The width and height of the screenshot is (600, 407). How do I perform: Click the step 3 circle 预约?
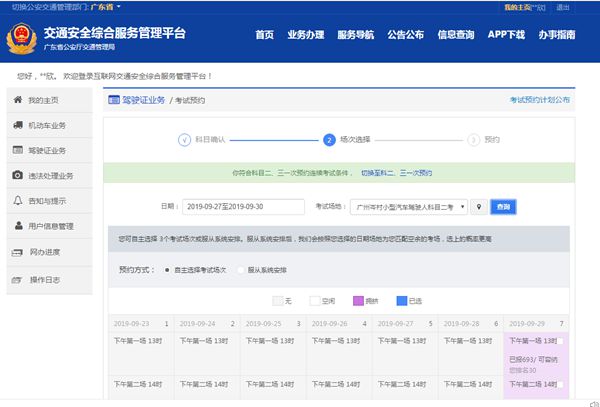(473, 140)
